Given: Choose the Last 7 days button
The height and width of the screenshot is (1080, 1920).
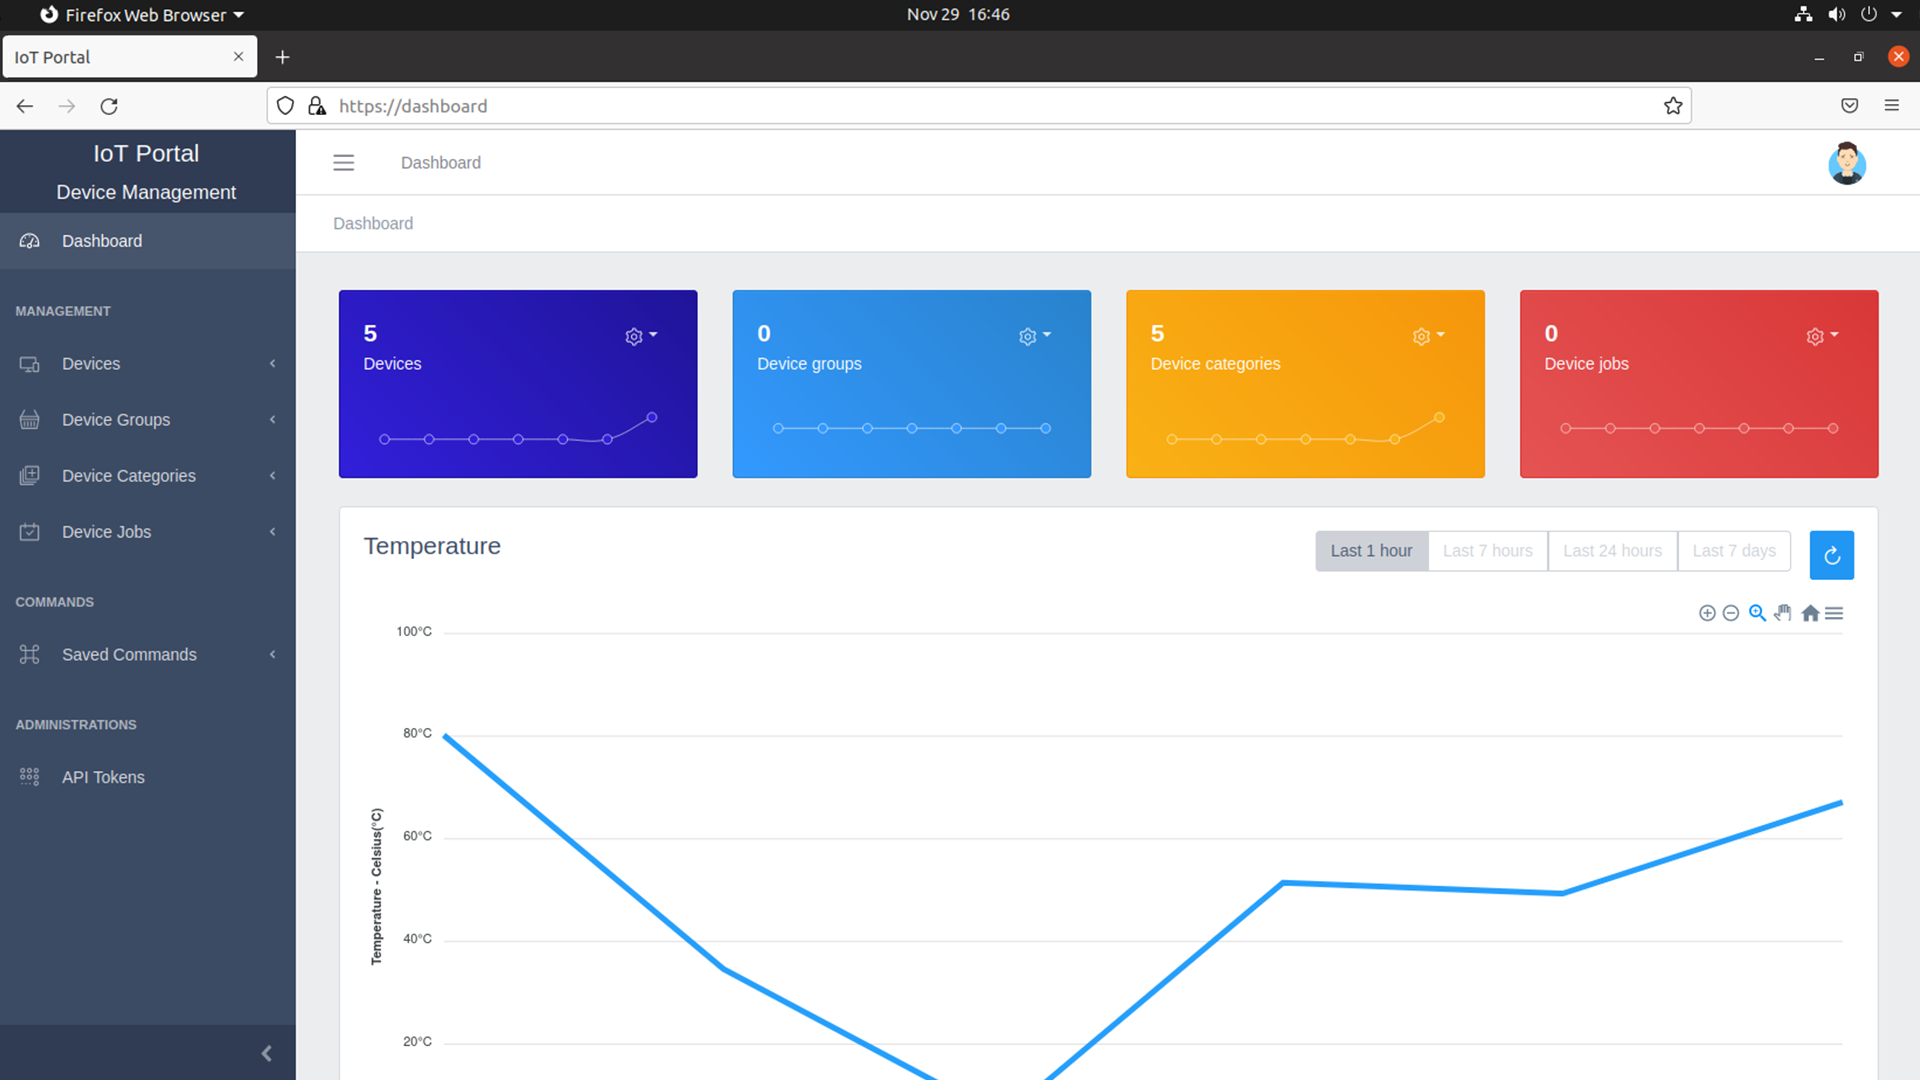Looking at the screenshot, I should pos(1733,551).
